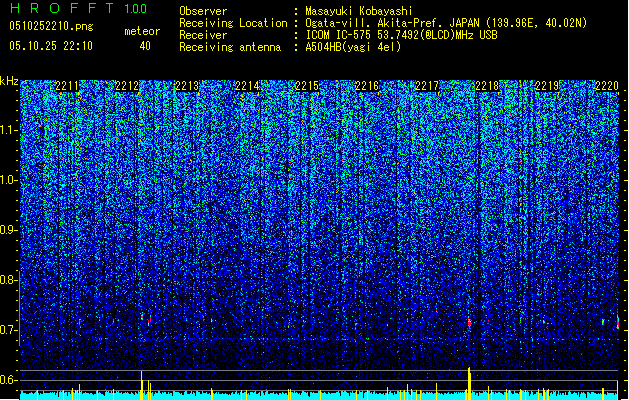
Task: Select the ICOM IC-575 53.7492 MHz USB text
Action: pos(401,35)
